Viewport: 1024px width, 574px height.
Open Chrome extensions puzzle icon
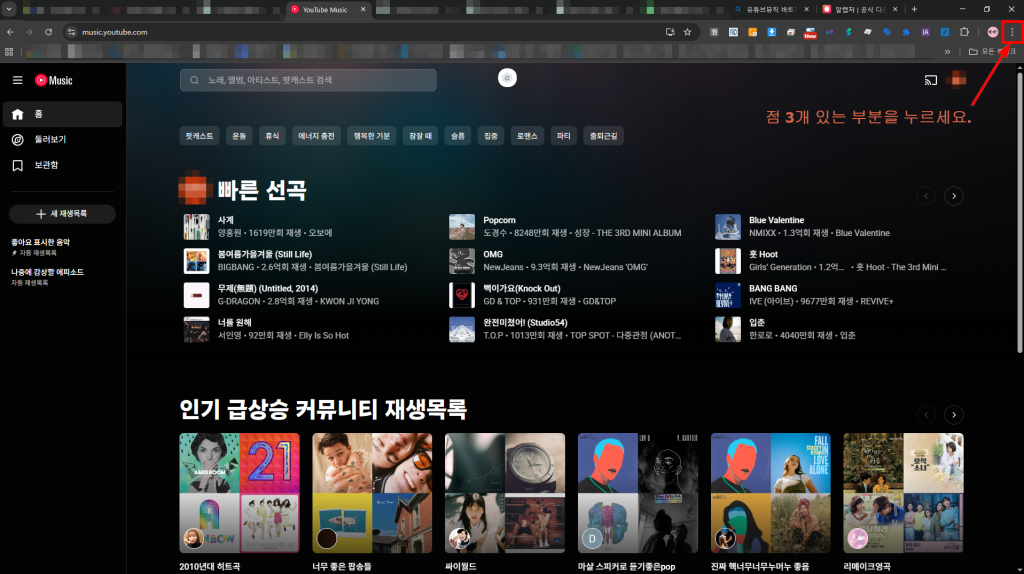tap(964, 32)
